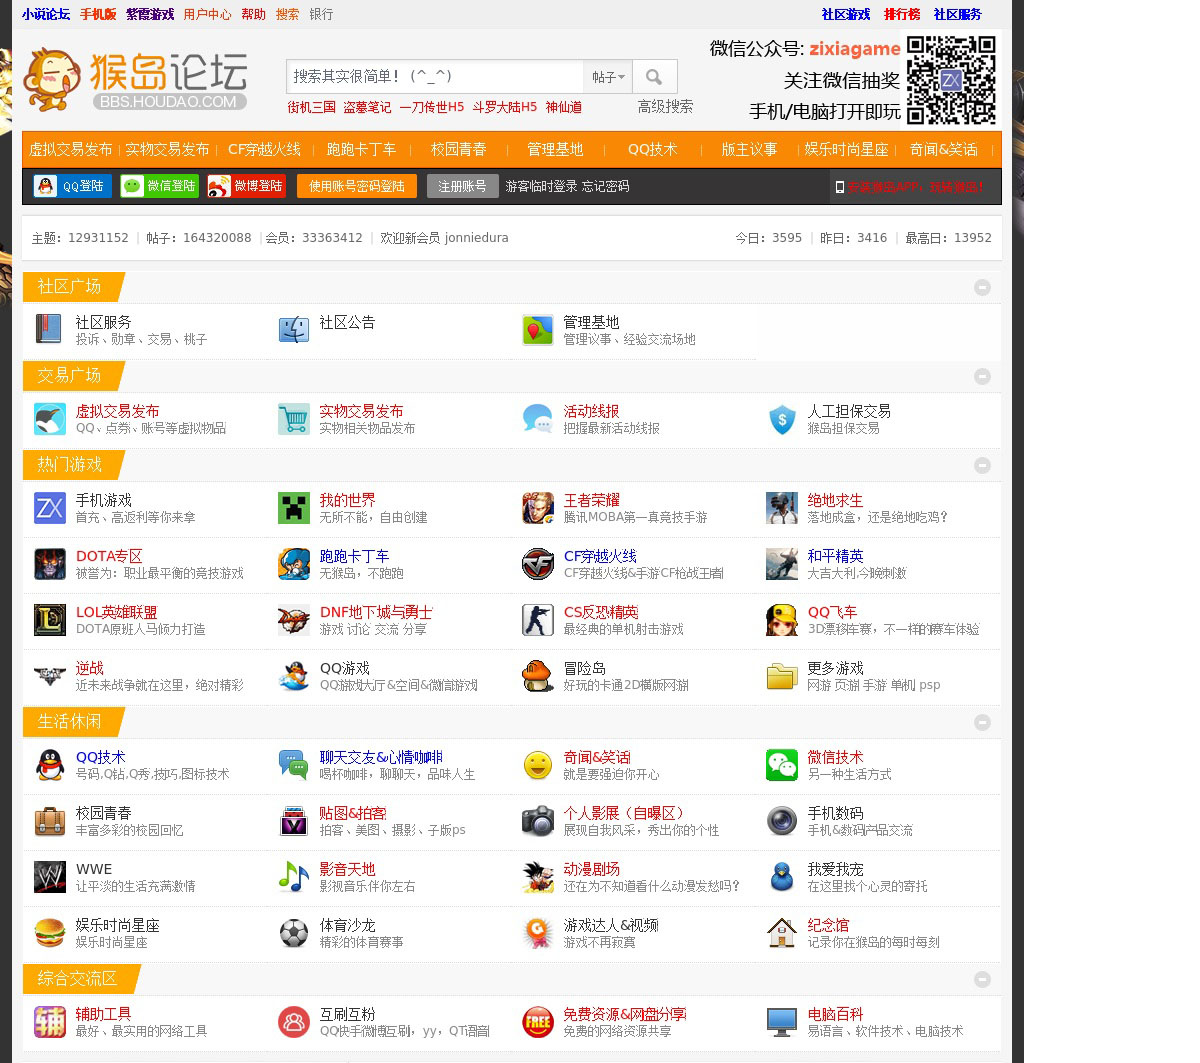Click the 跑跑卡丁车 character icon
The image size is (1200, 1063).
[x=294, y=564]
